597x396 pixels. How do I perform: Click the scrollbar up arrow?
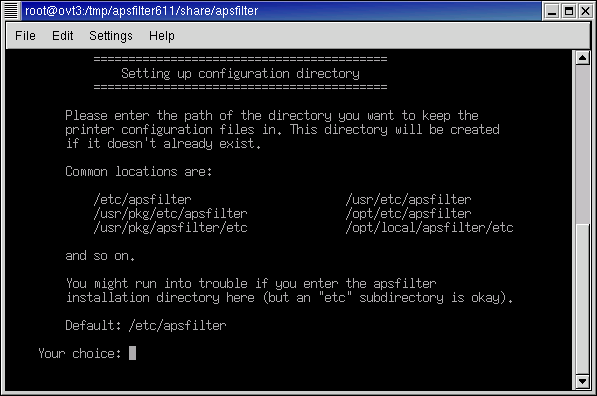coord(583,58)
